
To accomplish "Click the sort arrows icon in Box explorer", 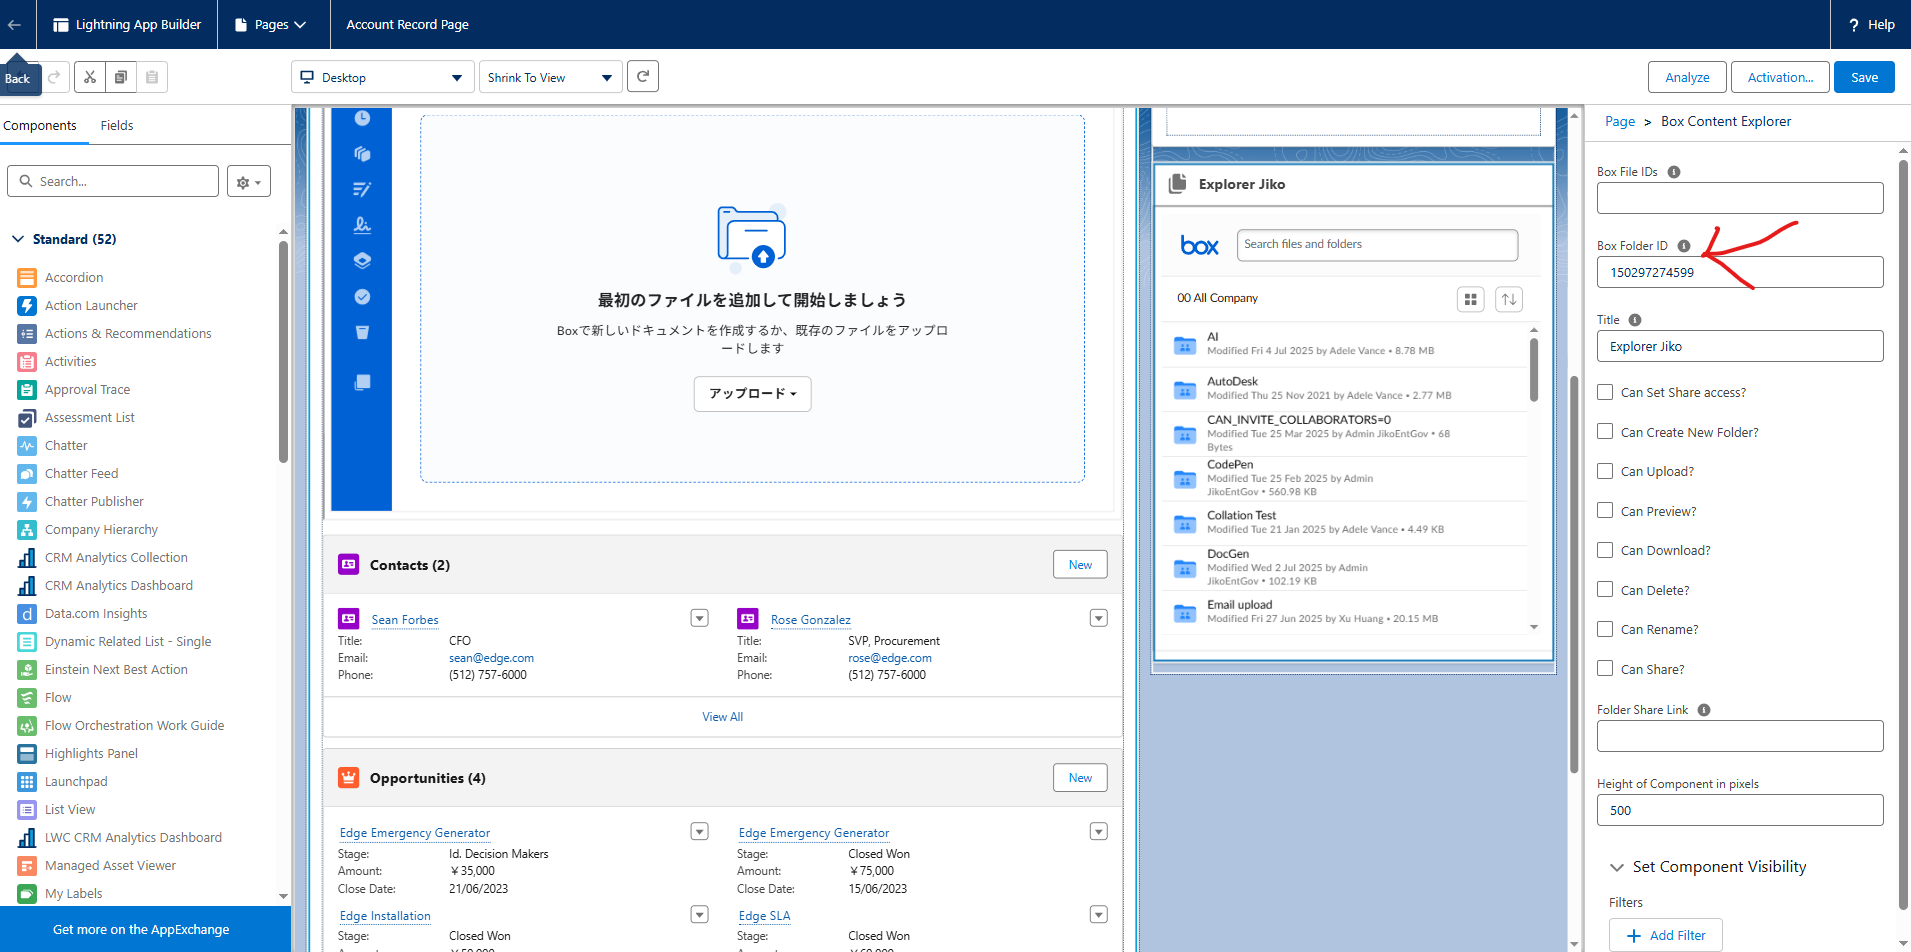I will 1509,299.
